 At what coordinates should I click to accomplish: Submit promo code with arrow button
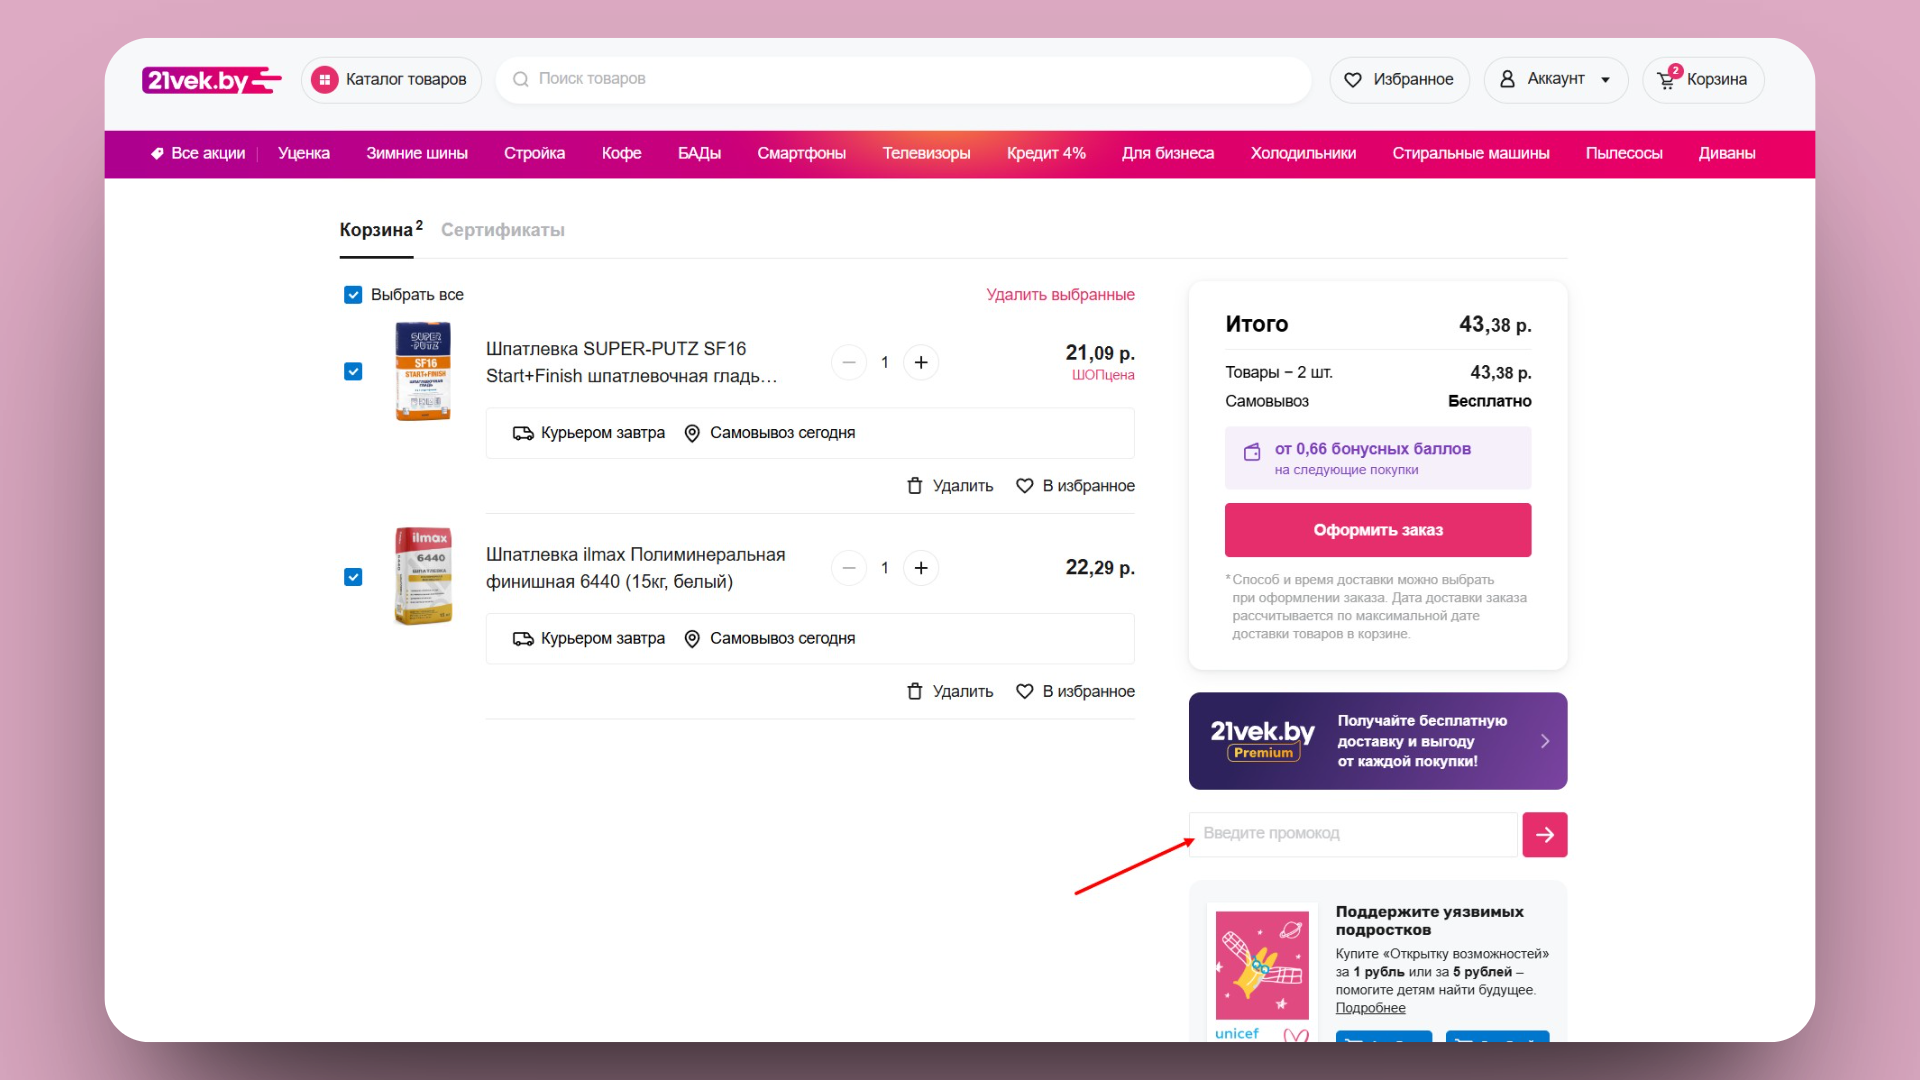tap(1544, 835)
